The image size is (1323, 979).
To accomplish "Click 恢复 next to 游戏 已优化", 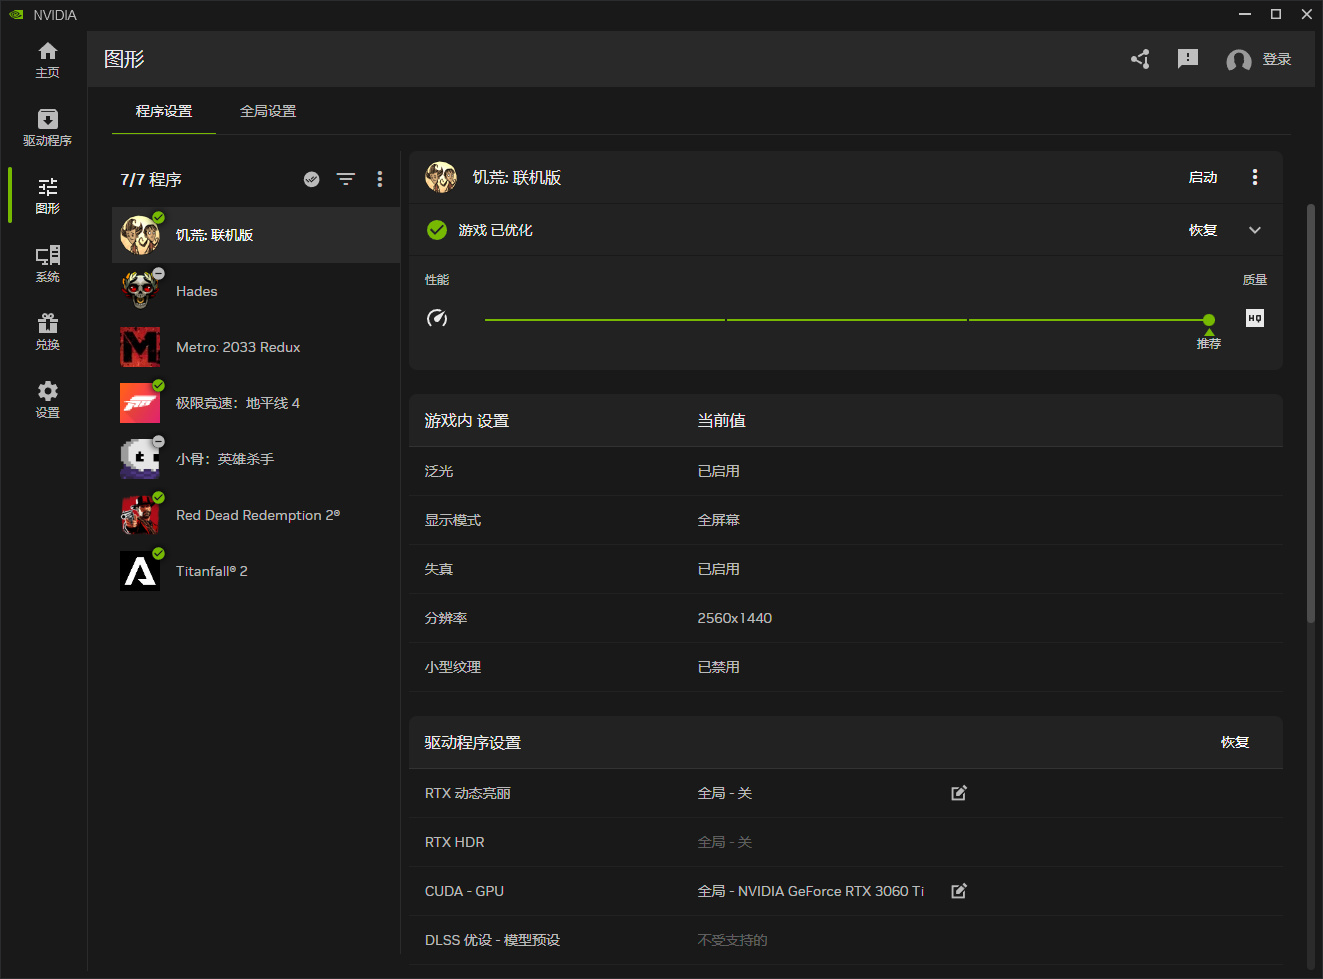I will click(1203, 230).
